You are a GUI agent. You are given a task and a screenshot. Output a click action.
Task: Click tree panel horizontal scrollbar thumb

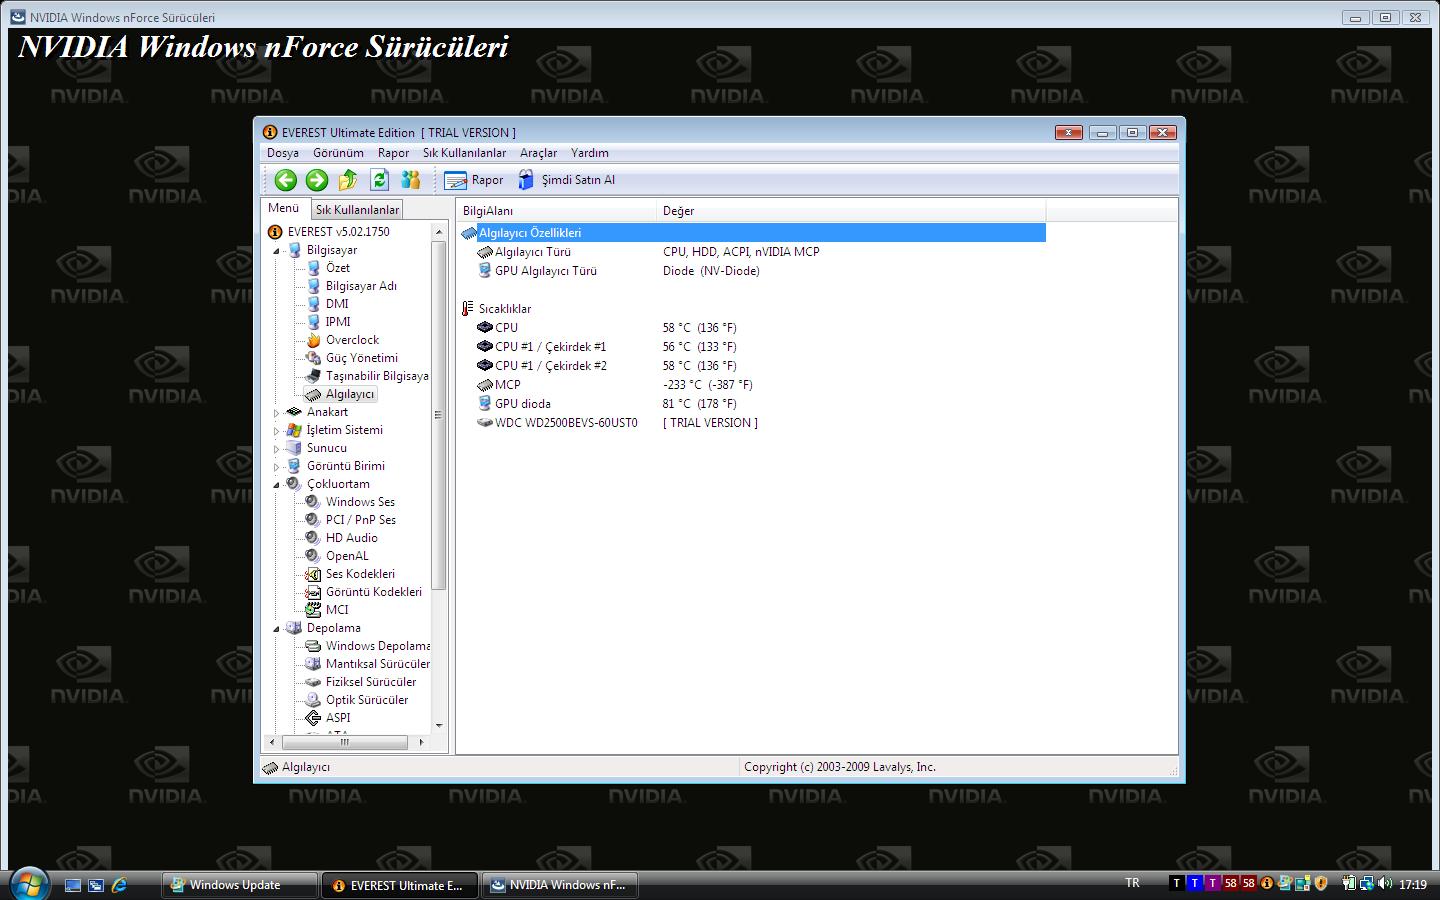344,742
